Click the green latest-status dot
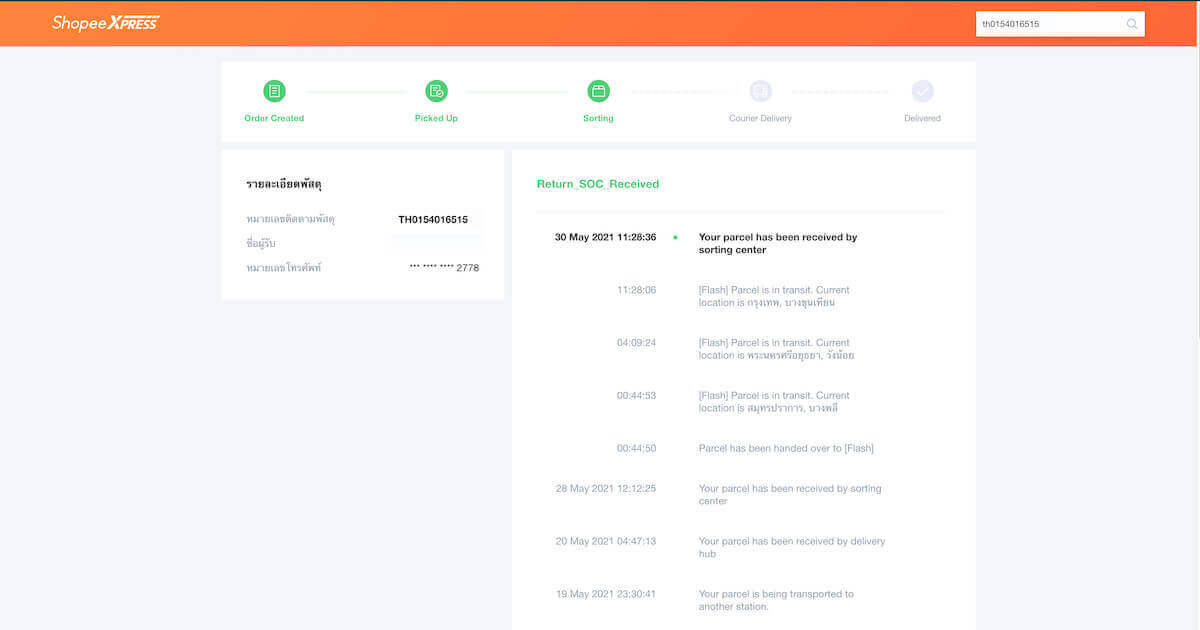1200x630 pixels. pyautogui.click(x=675, y=238)
